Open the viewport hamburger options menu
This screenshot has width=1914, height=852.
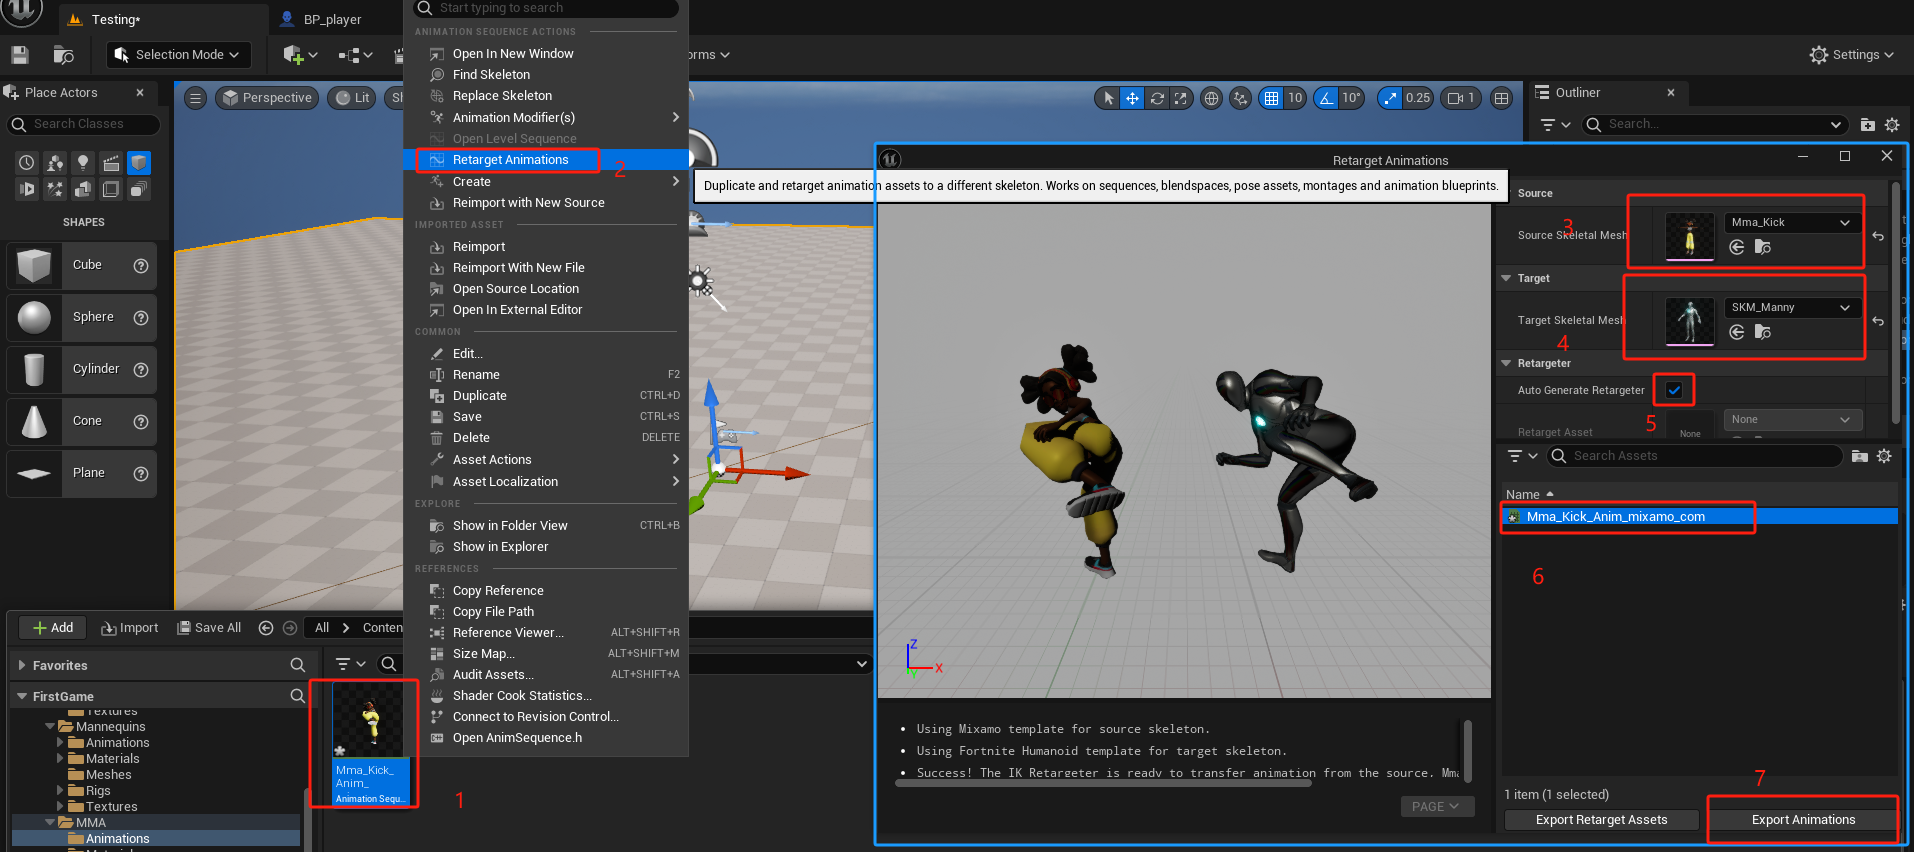point(196,98)
